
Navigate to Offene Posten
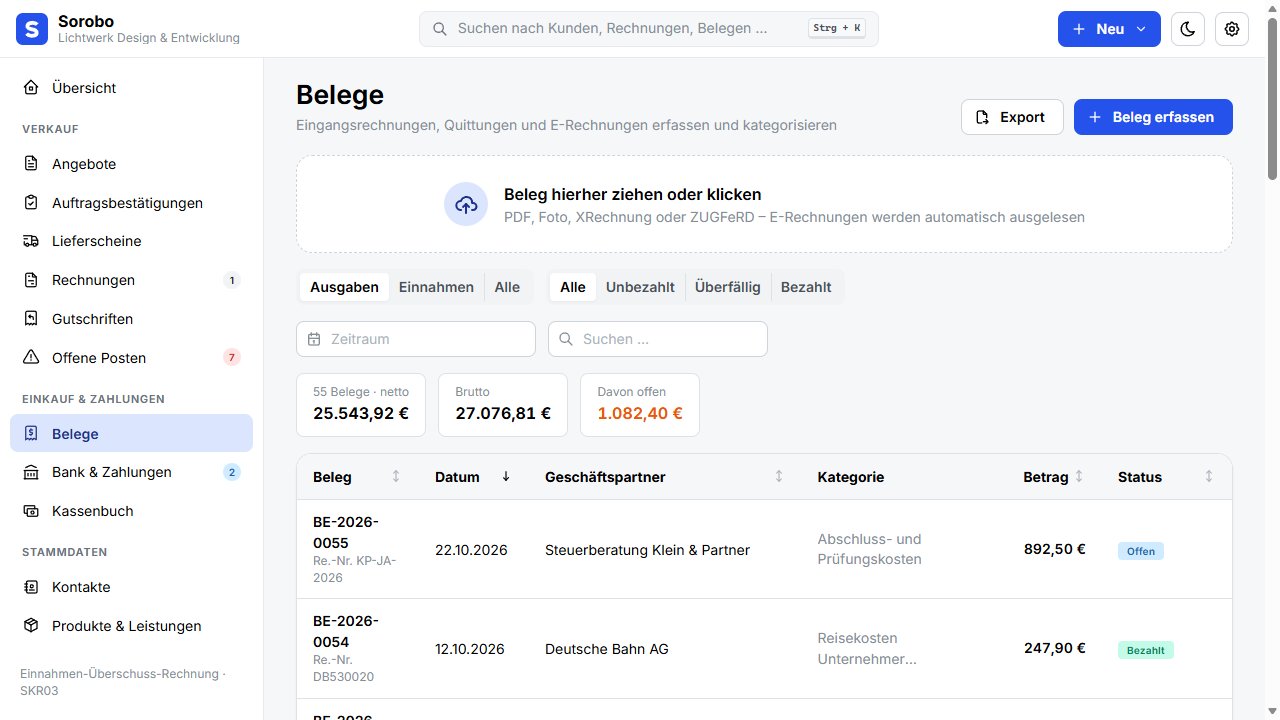131,358
